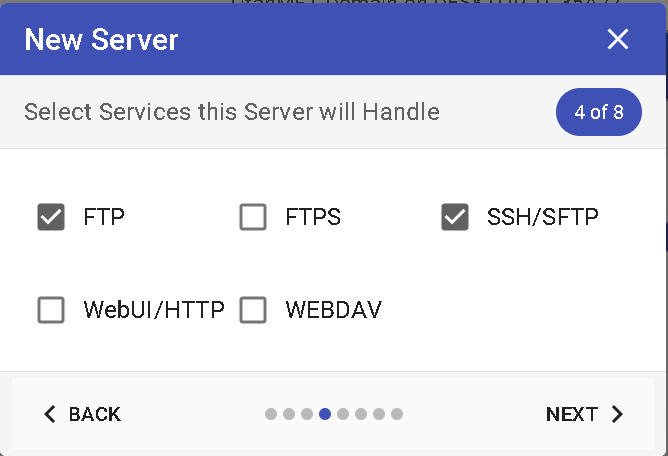Click the highlighted blue current-step dot

325,414
